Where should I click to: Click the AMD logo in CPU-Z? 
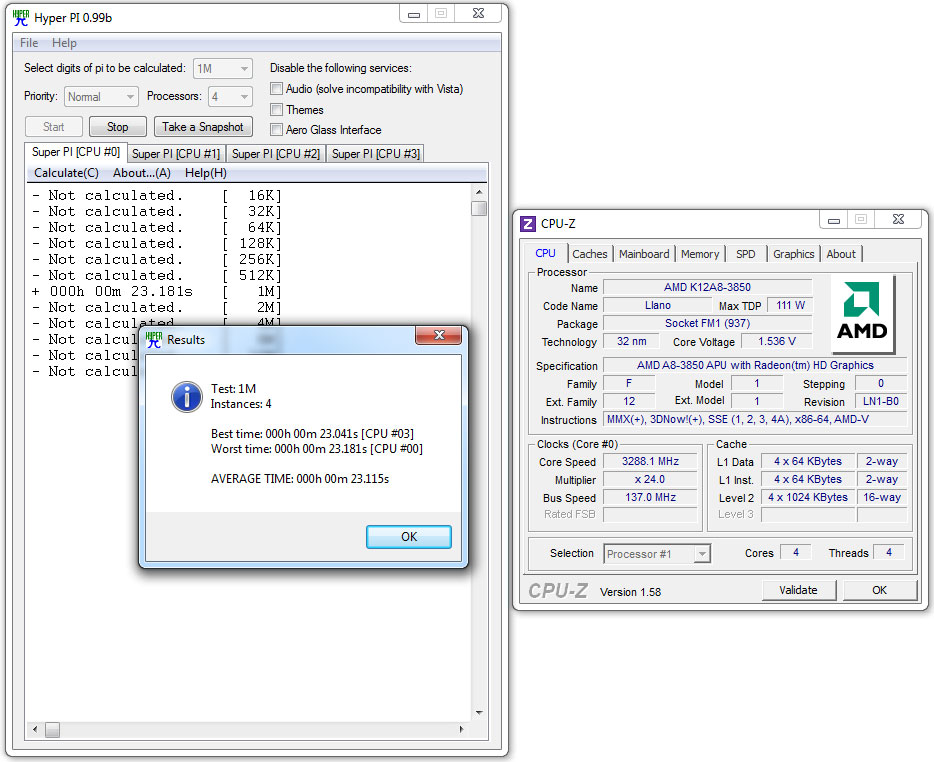tap(862, 313)
